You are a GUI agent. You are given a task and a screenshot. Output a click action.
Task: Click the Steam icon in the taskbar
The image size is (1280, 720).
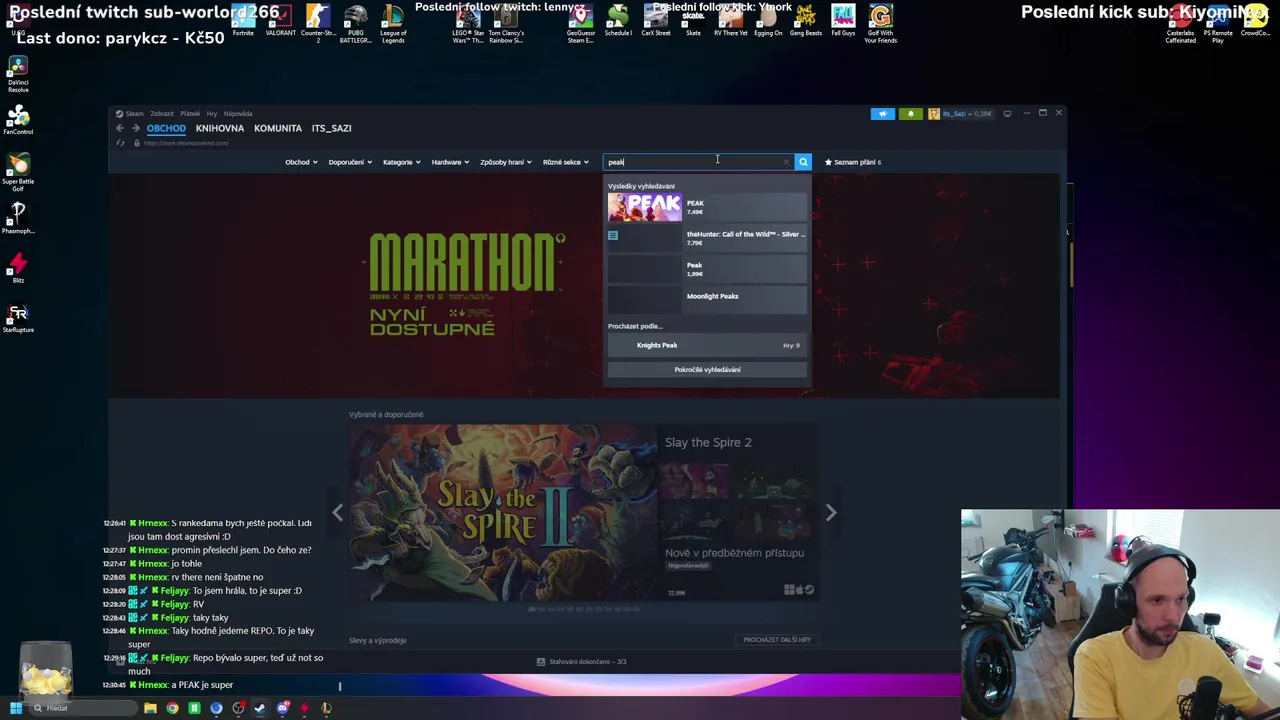tap(260, 708)
